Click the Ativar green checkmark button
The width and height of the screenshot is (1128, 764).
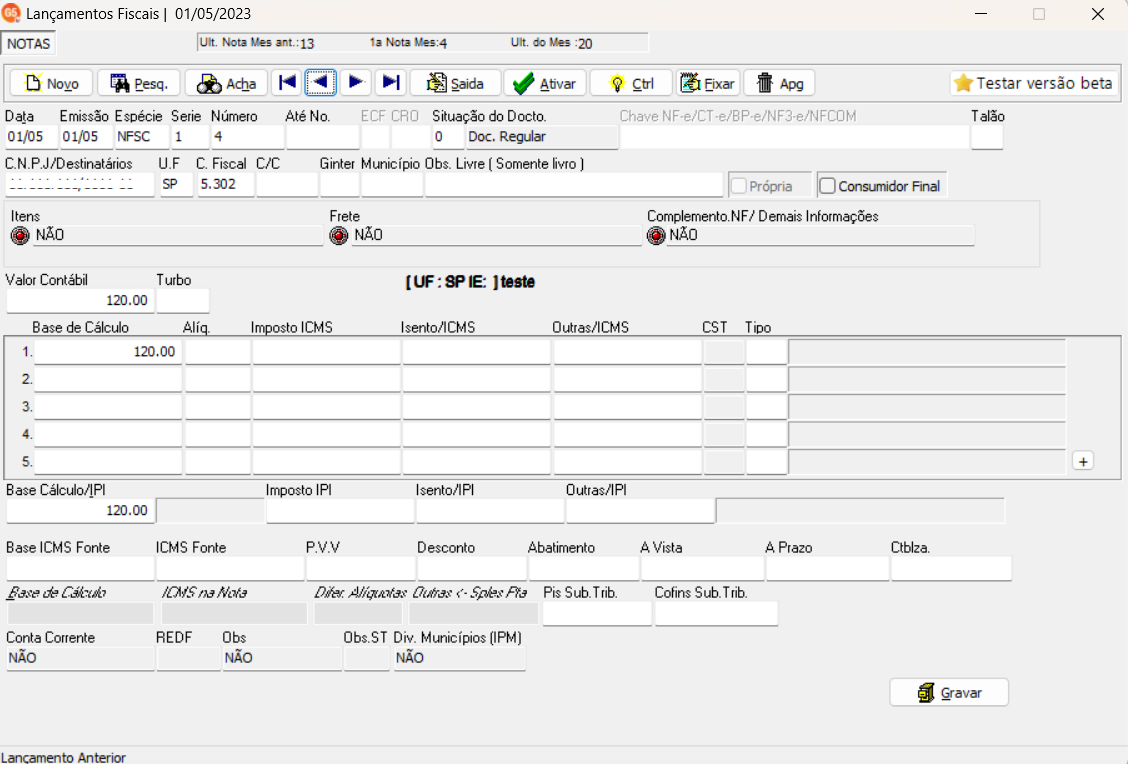pyautogui.click(x=545, y=83)
